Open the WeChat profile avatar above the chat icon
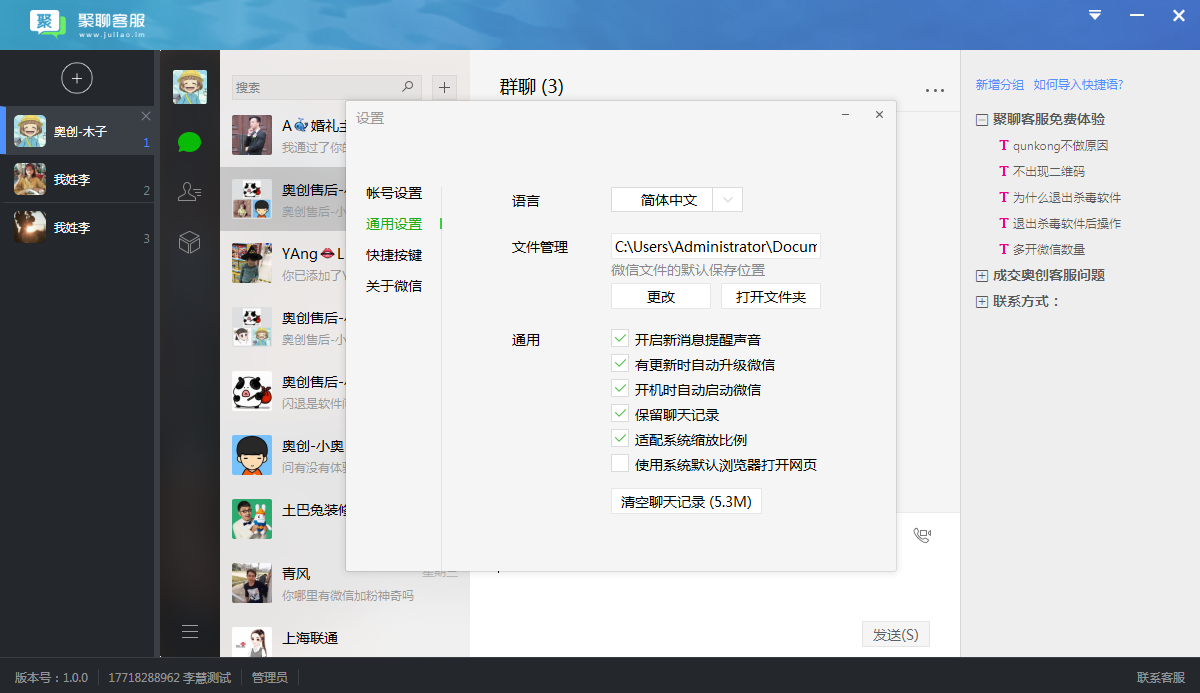The width and height of the screenshot is (1200, 693). [190, 87]
